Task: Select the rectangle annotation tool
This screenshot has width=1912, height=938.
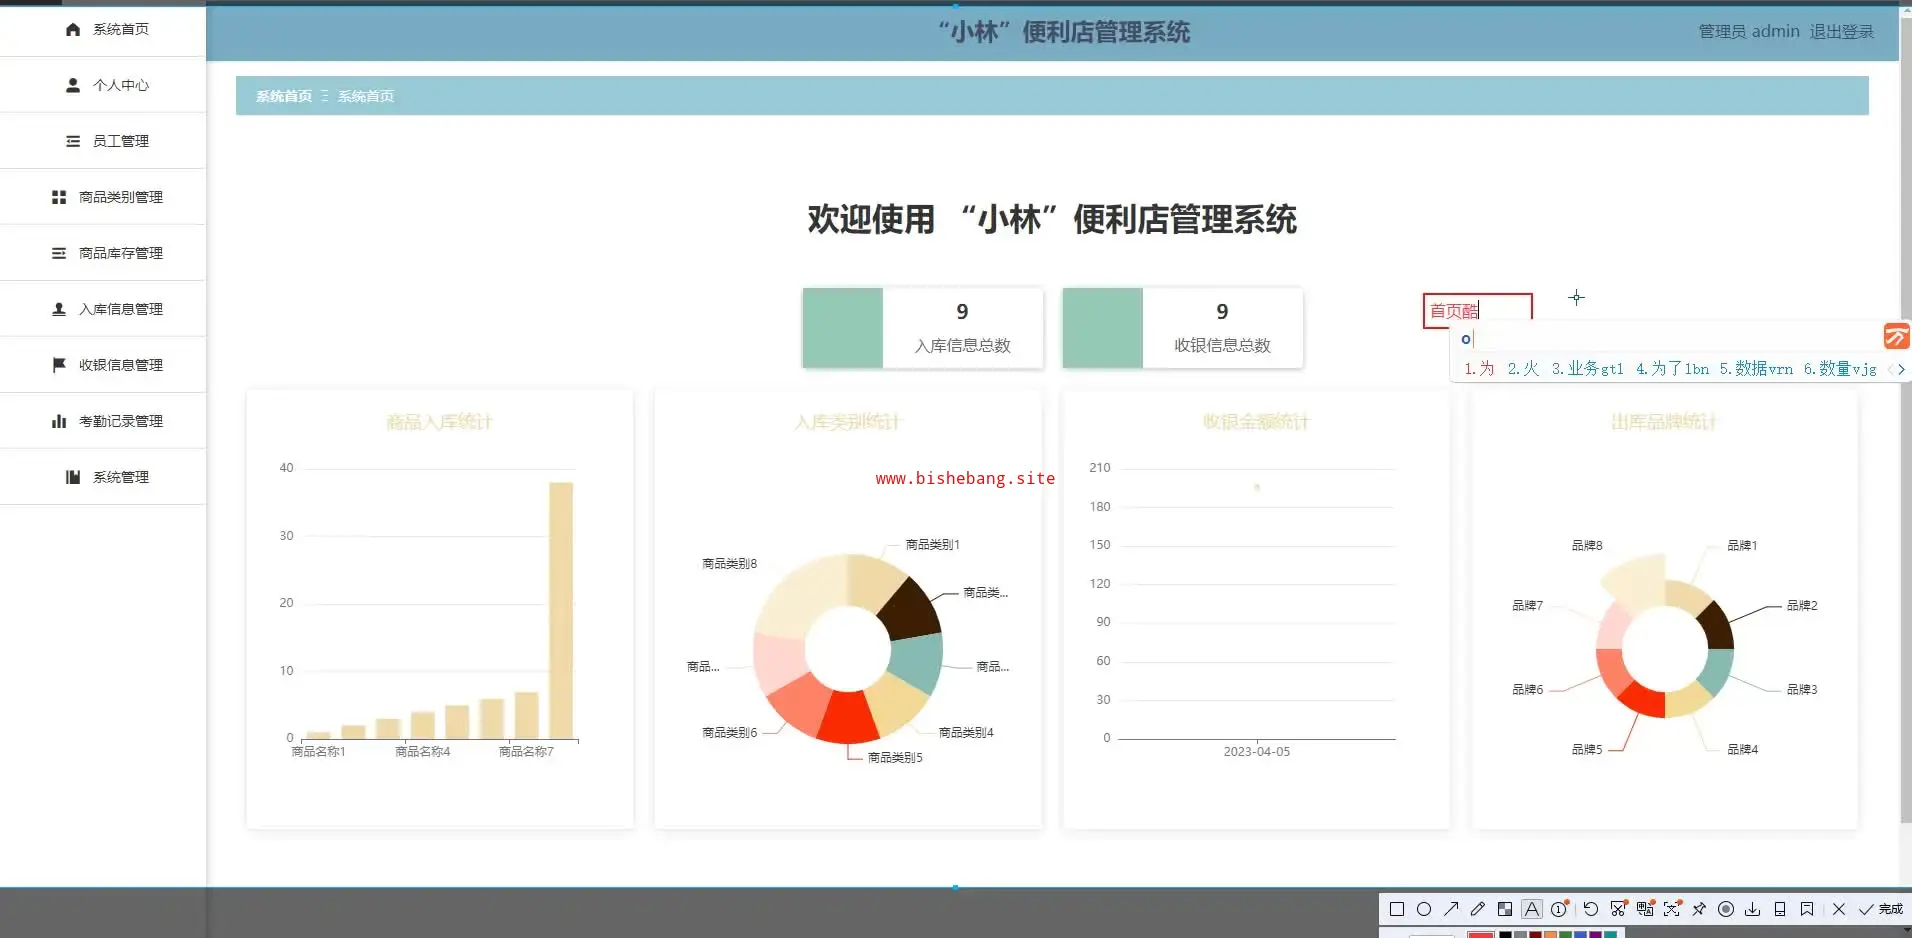Action: coord(1397,909)
